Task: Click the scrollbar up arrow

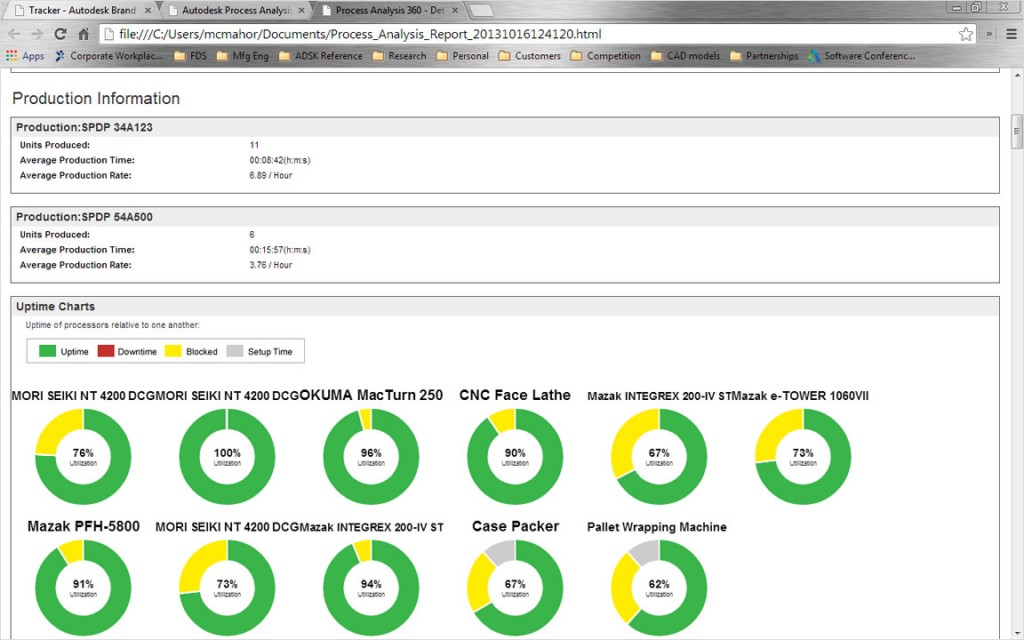Action: coord(1017,74)
